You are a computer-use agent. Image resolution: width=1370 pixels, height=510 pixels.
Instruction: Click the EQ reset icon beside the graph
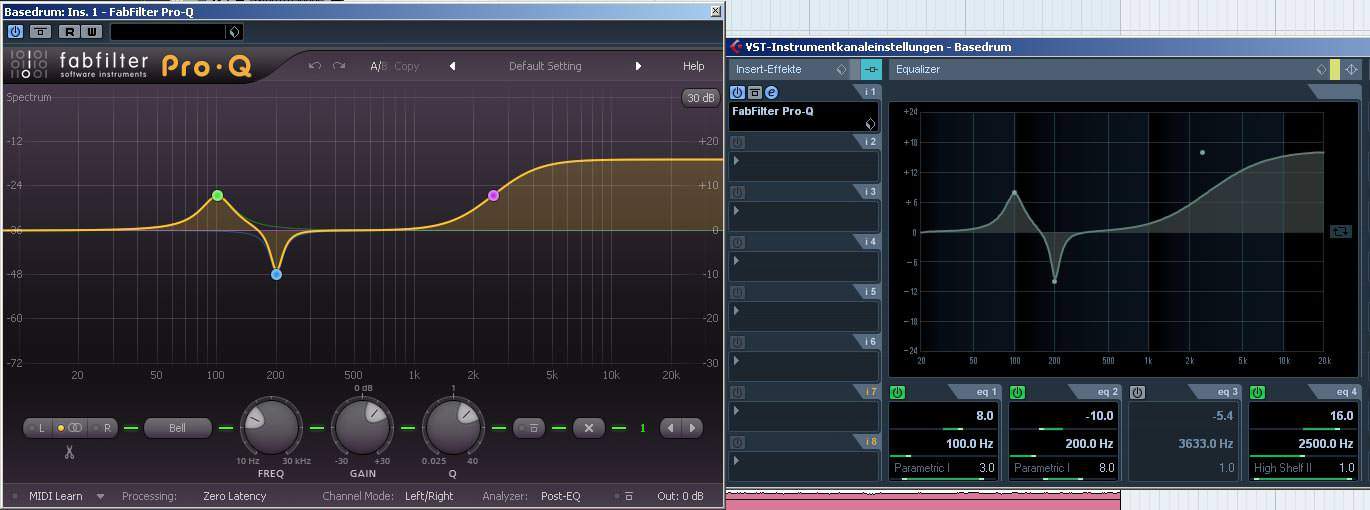[1340, 231]
